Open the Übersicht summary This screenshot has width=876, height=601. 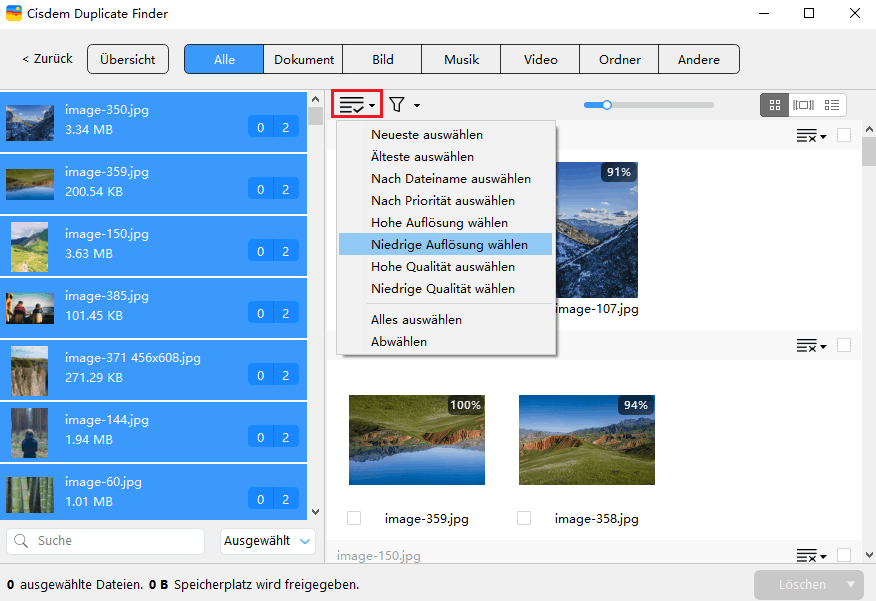128,59
